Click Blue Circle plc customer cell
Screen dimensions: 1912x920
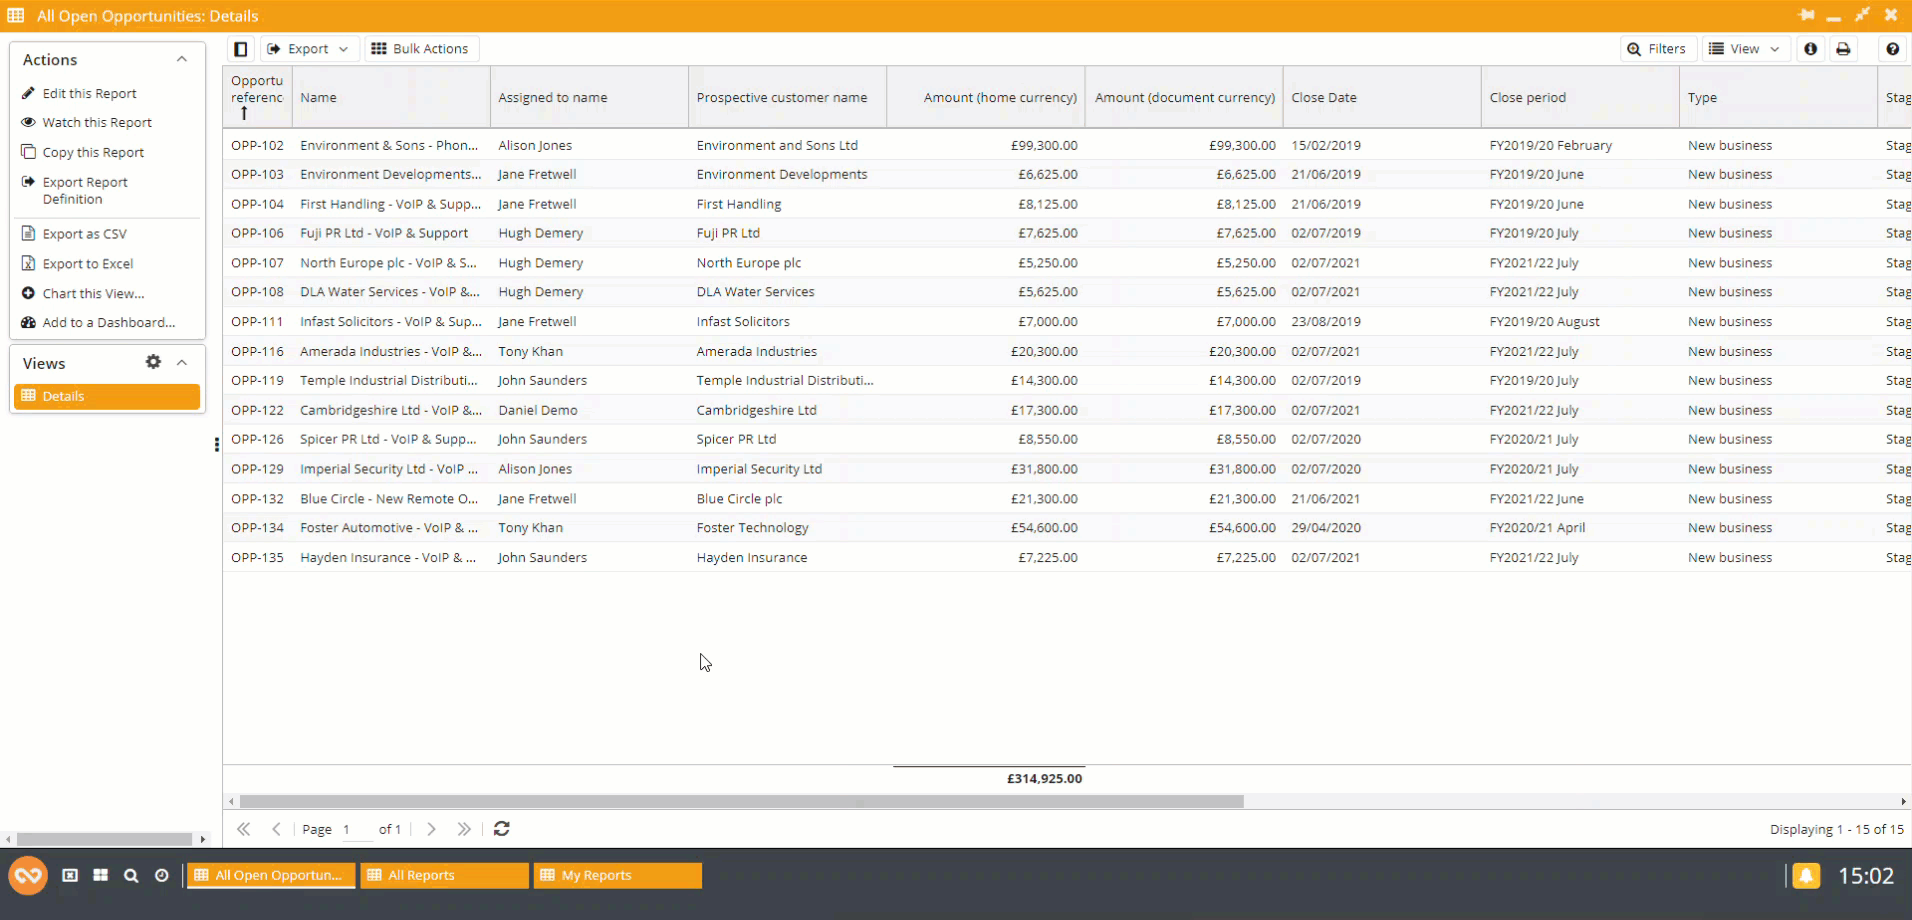(740, 499)
